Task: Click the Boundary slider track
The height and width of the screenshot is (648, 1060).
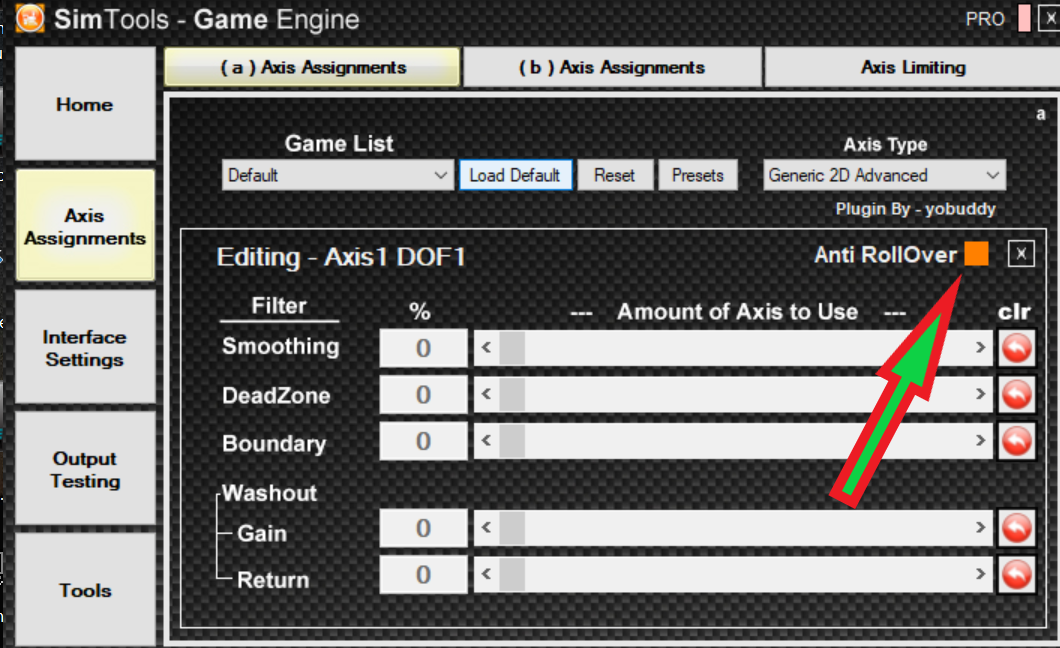Action: pos(733,441)
